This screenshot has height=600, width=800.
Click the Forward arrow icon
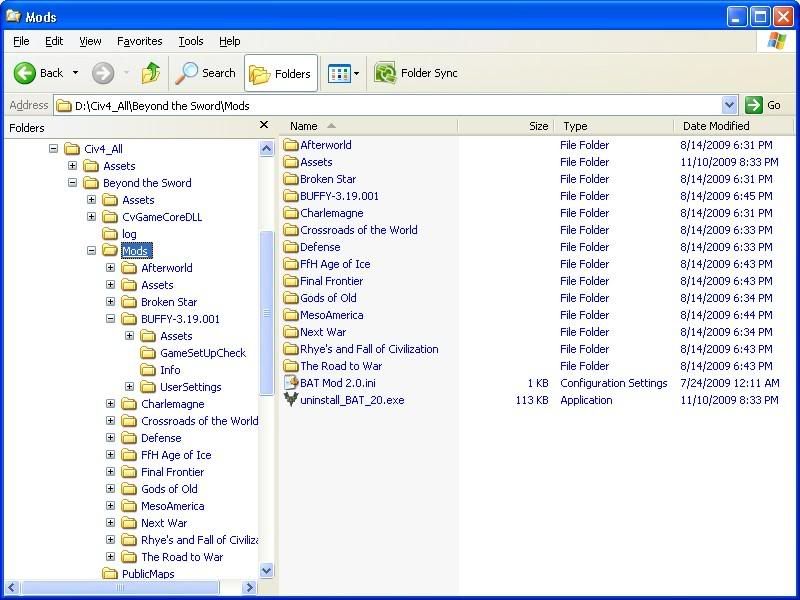pyautogui.click(x=103, y=73)
